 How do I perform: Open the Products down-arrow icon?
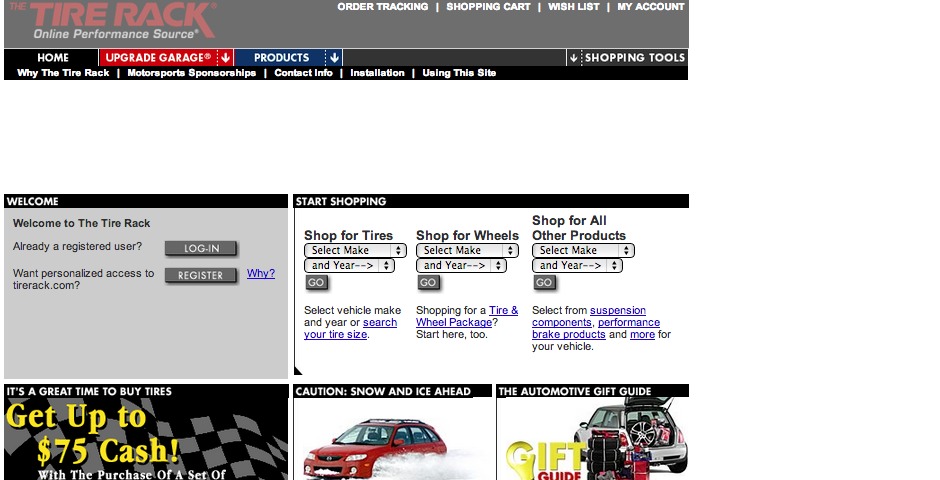[334, 58]
